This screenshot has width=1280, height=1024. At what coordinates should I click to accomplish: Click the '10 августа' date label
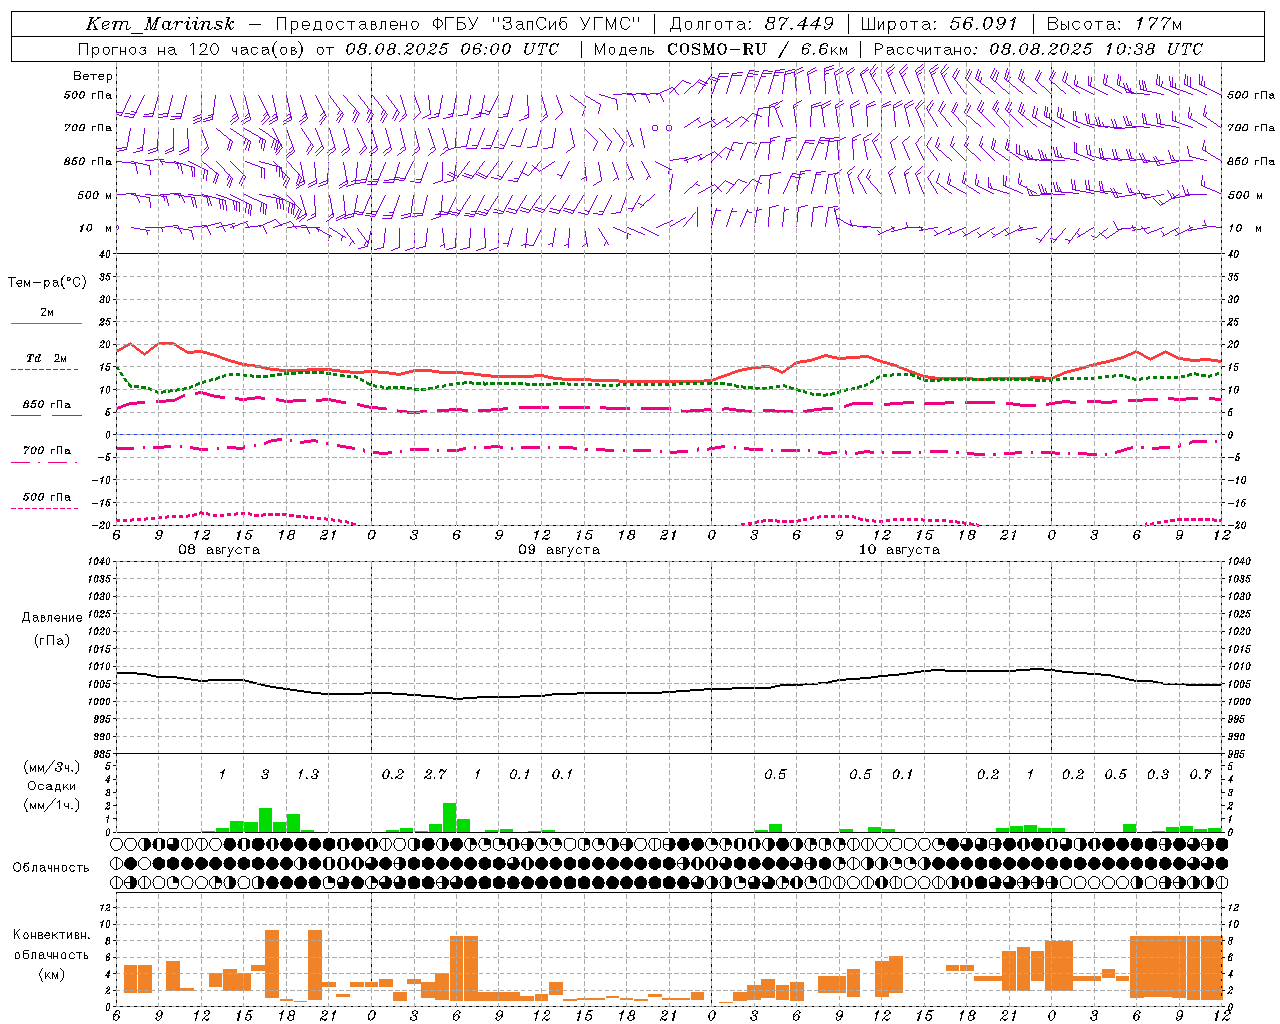coord(899,550)
